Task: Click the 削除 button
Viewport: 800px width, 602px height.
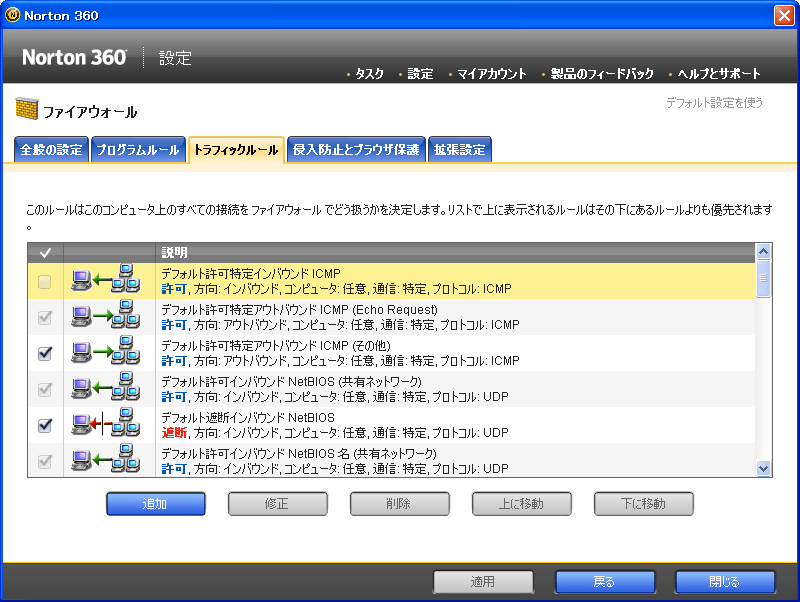Action: (399, 504)
